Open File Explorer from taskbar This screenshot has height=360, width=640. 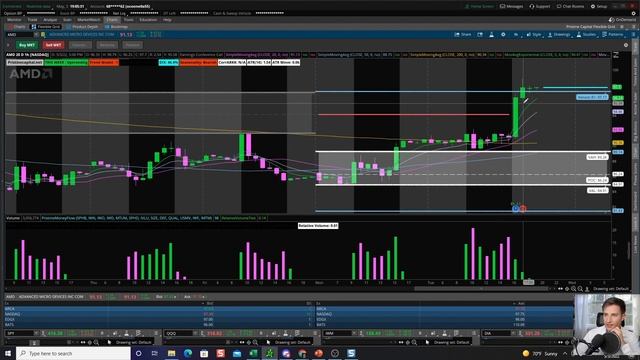pyautogui.click(x=171, y=353)
